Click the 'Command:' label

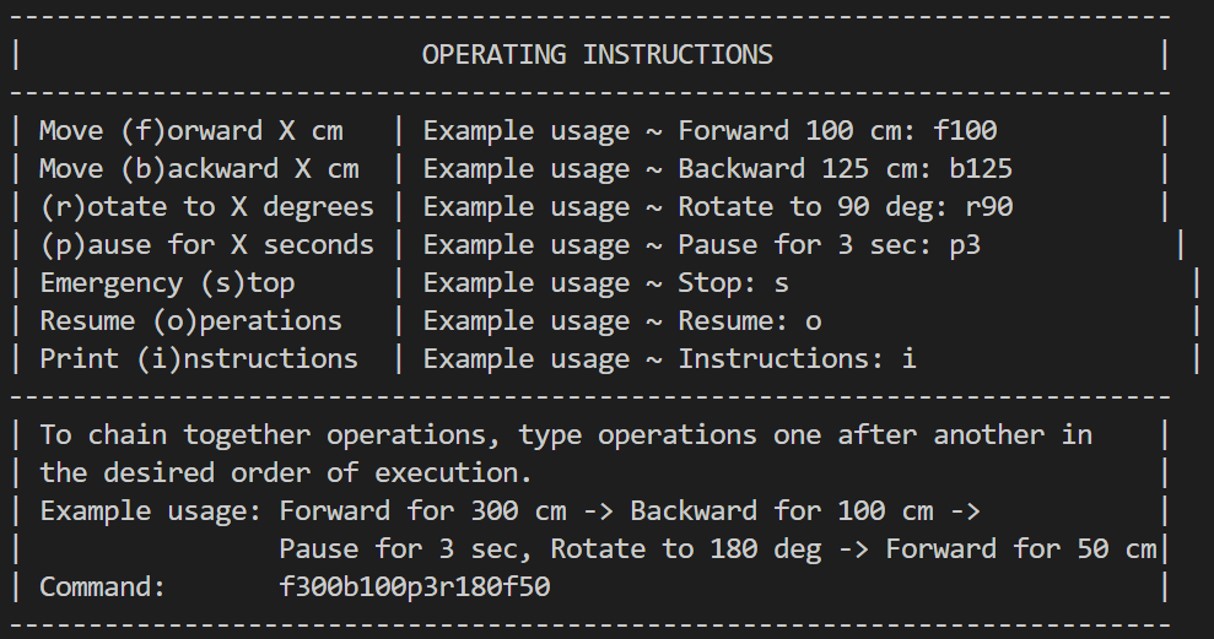tap(102, 587)
